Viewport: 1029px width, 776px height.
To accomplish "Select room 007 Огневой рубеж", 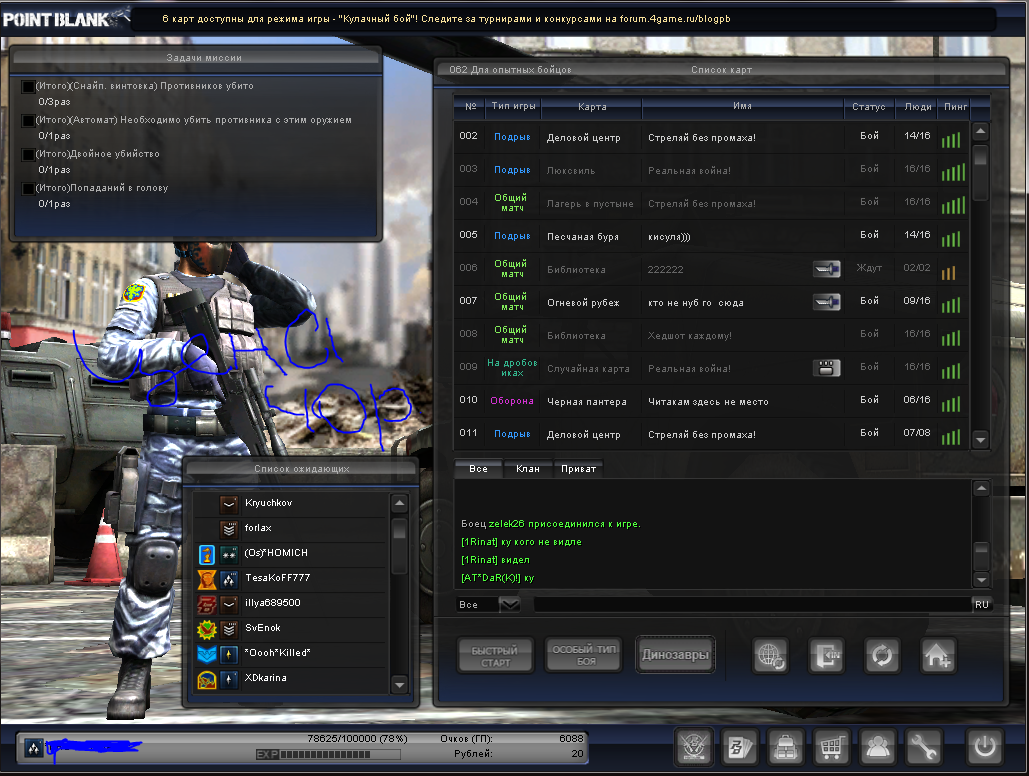I will [x=711, y=301].
